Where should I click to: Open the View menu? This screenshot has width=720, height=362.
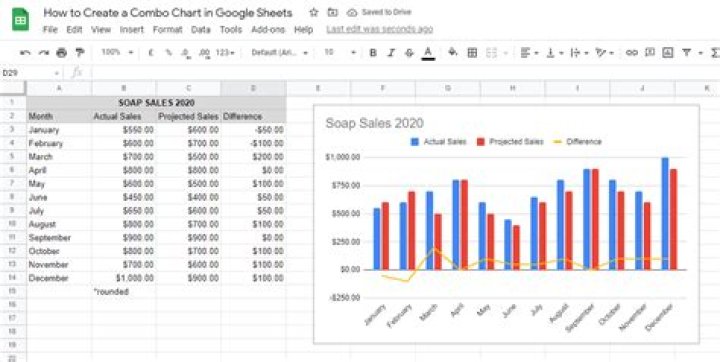101,29
